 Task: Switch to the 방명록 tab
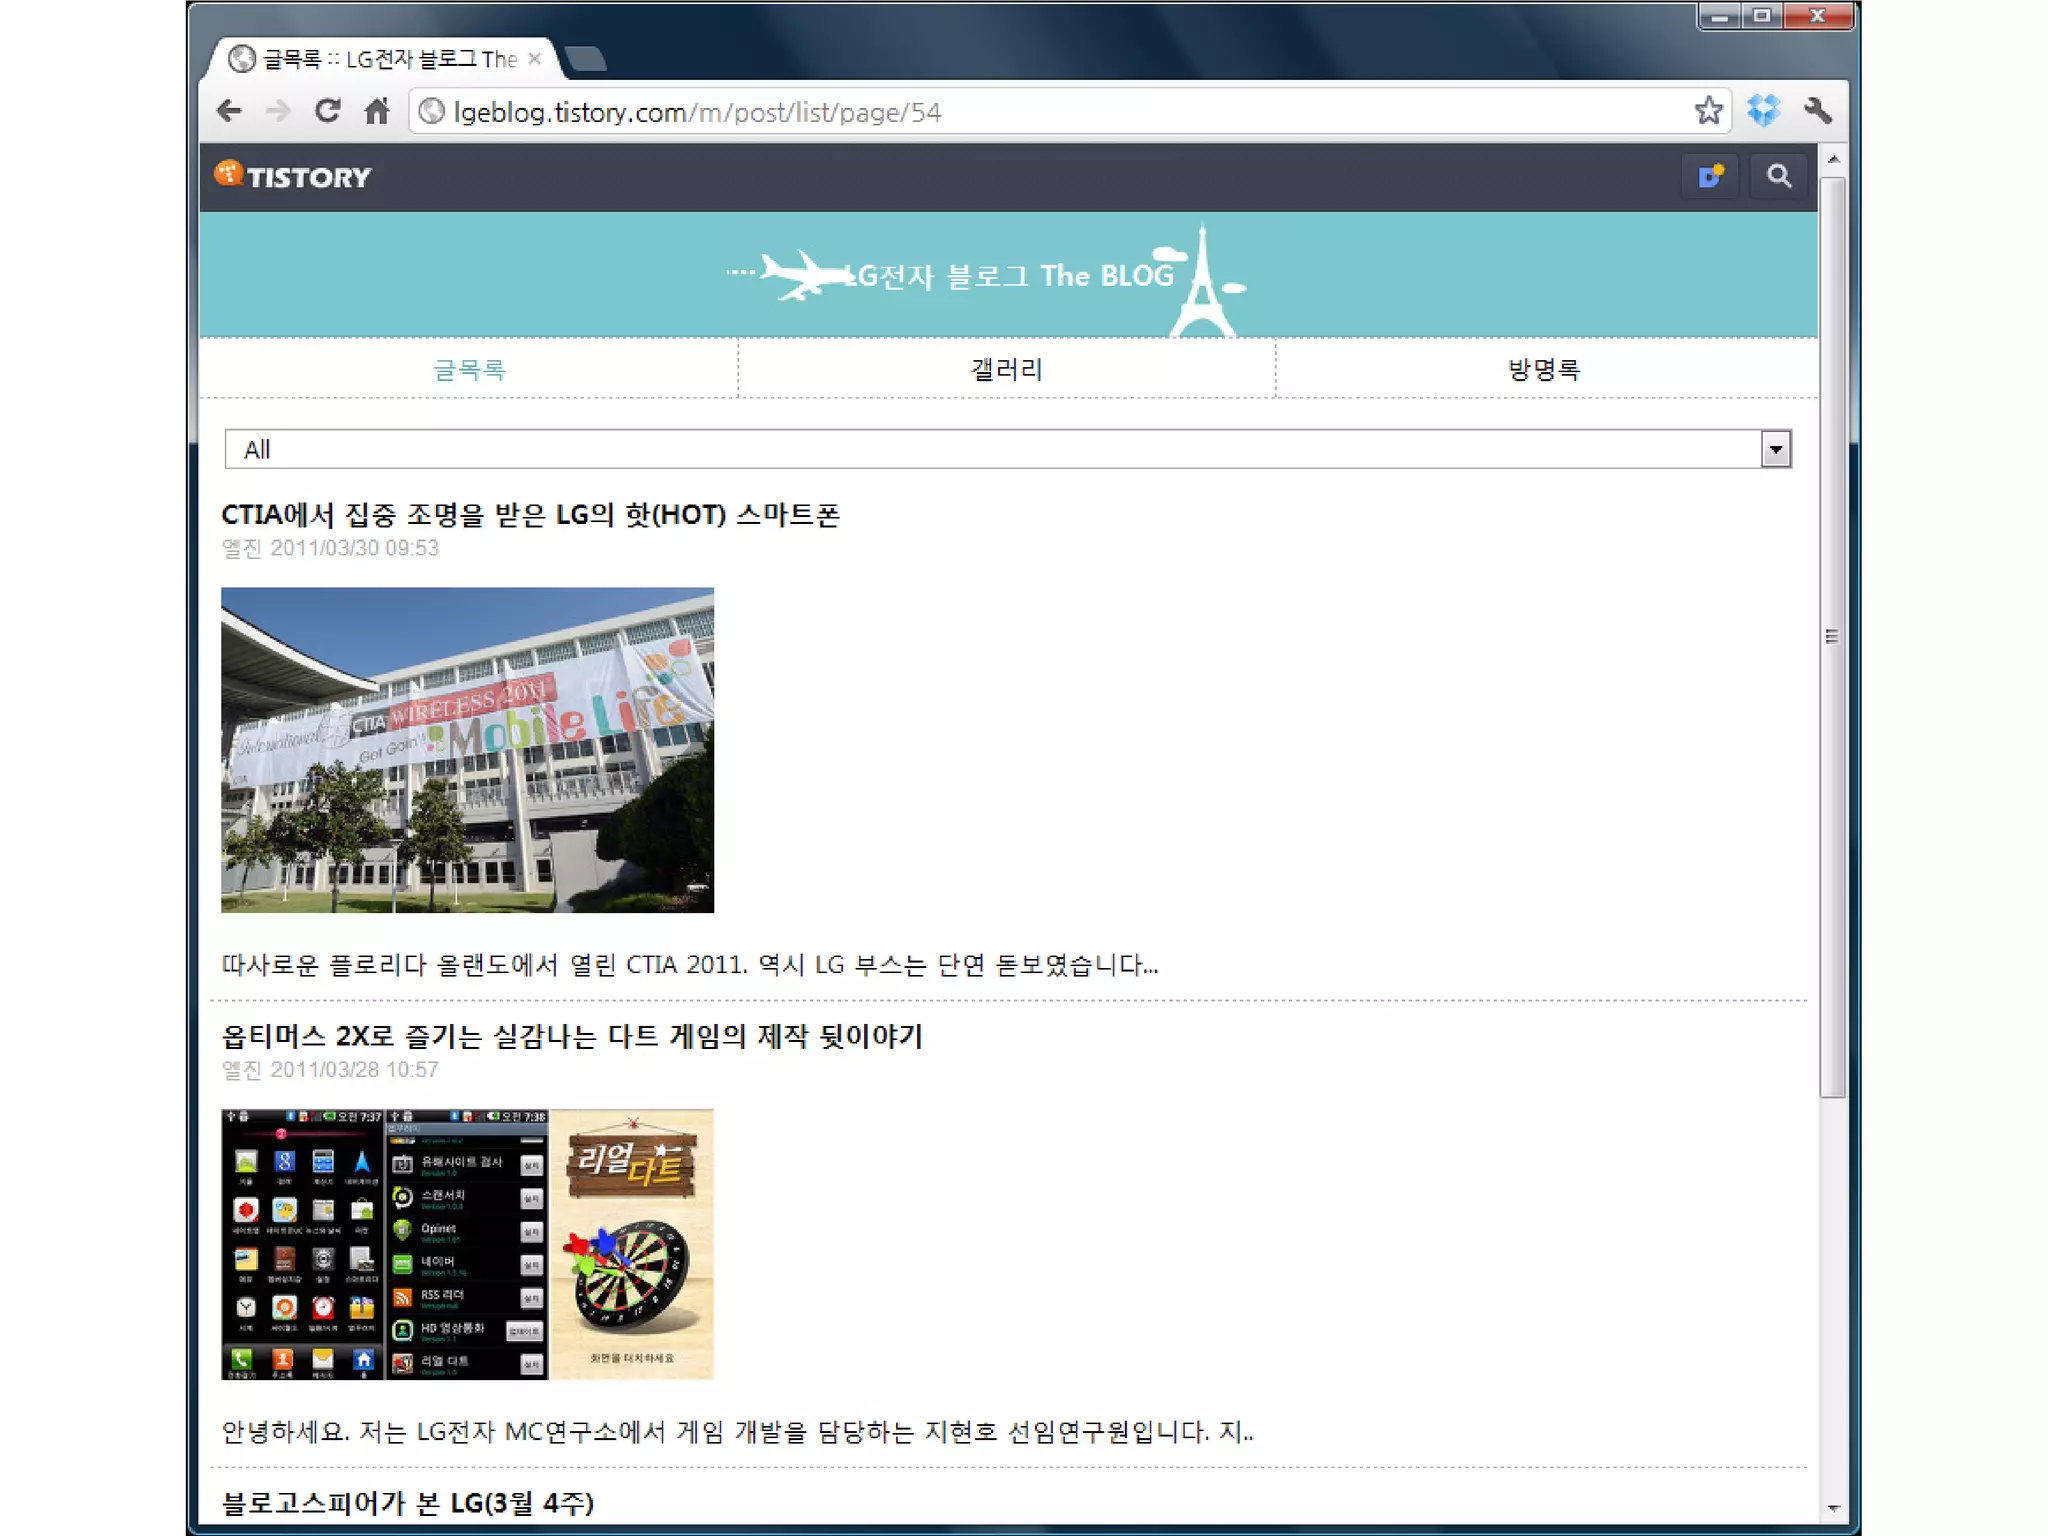click(1544, 370)
